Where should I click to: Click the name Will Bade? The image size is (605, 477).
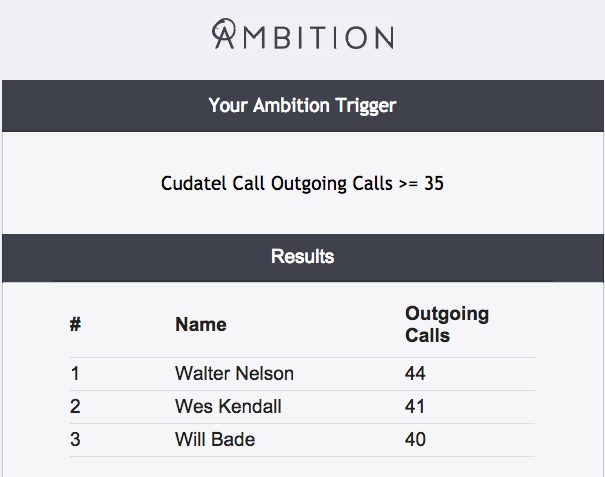tap(215, 440)
